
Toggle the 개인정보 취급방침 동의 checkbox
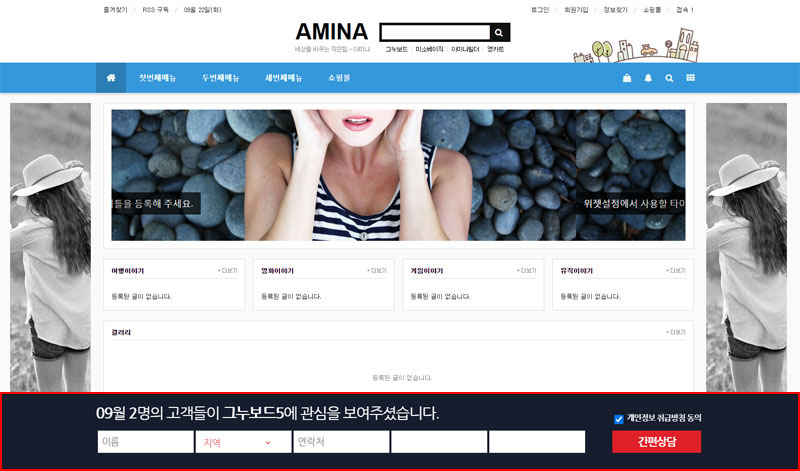click(x=619, y=419)
